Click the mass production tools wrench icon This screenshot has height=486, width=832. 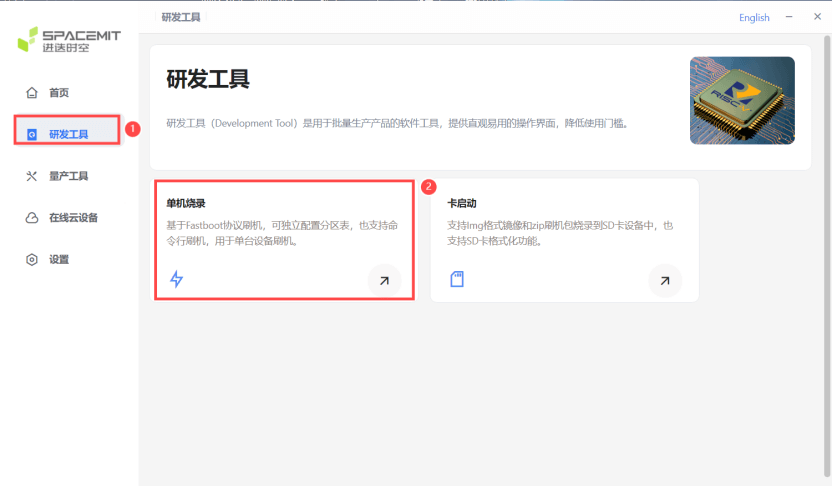(x=32, y=176)
